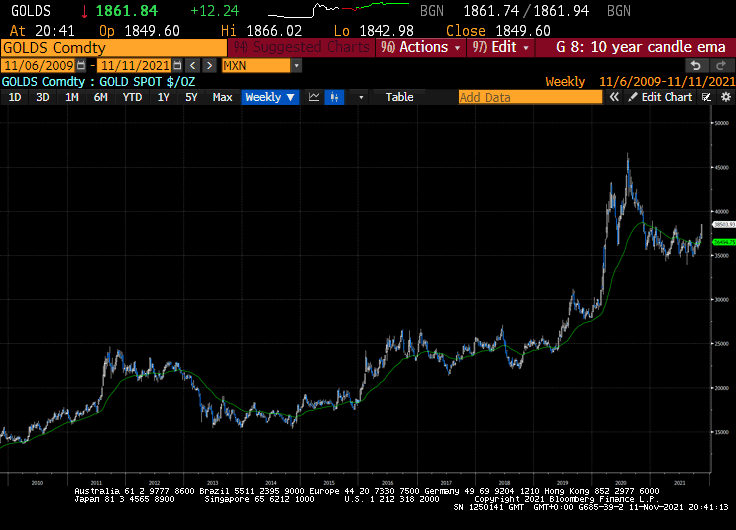Click the GOLDS Comdty security field
Image resolution: width=736 pixels, height=530 pixels.
click(x=114, y=48)
